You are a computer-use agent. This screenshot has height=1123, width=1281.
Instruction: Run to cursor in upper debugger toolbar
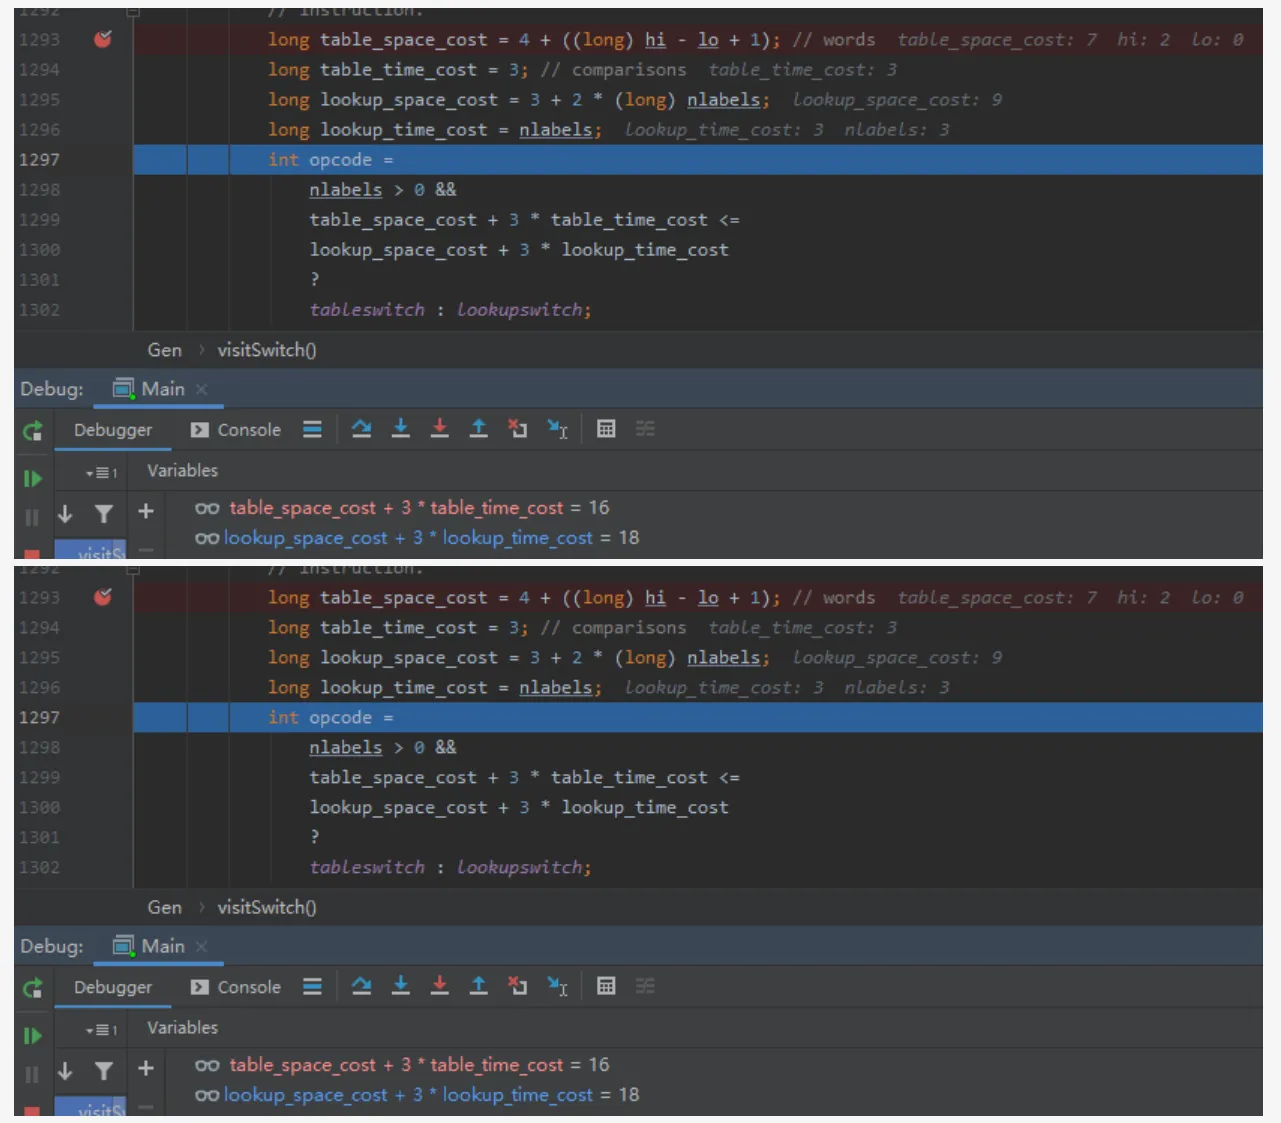pos(558,429)
